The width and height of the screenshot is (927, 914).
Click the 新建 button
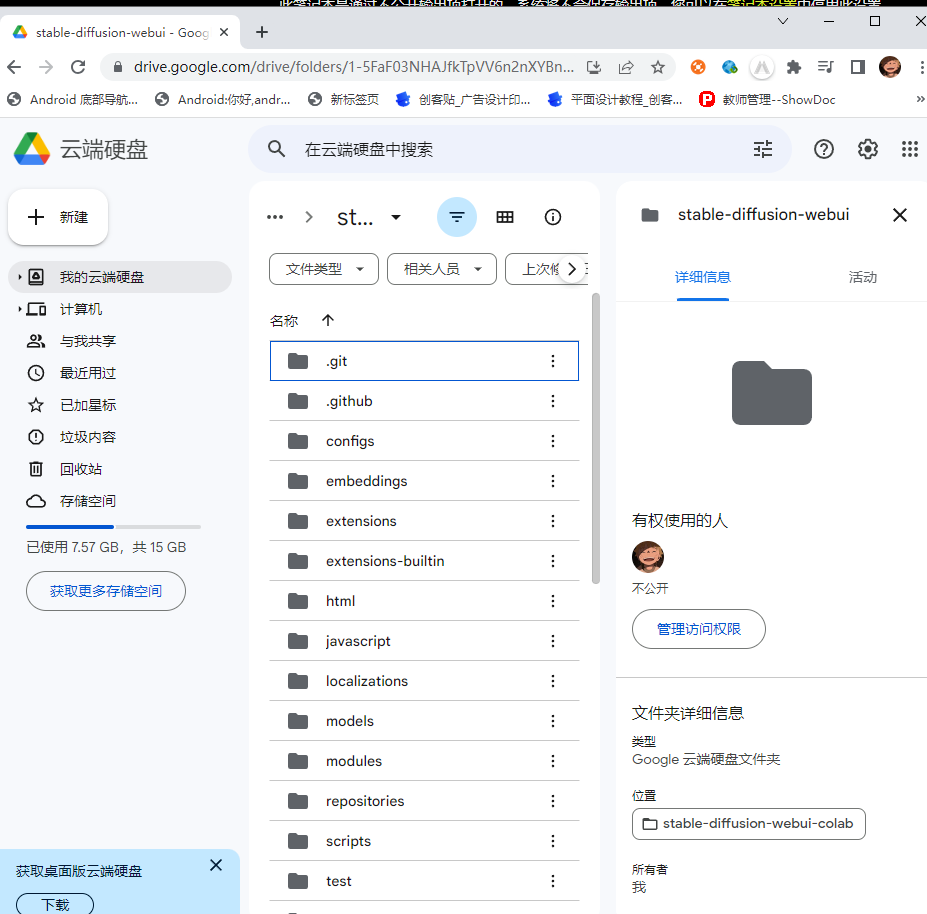58,217
